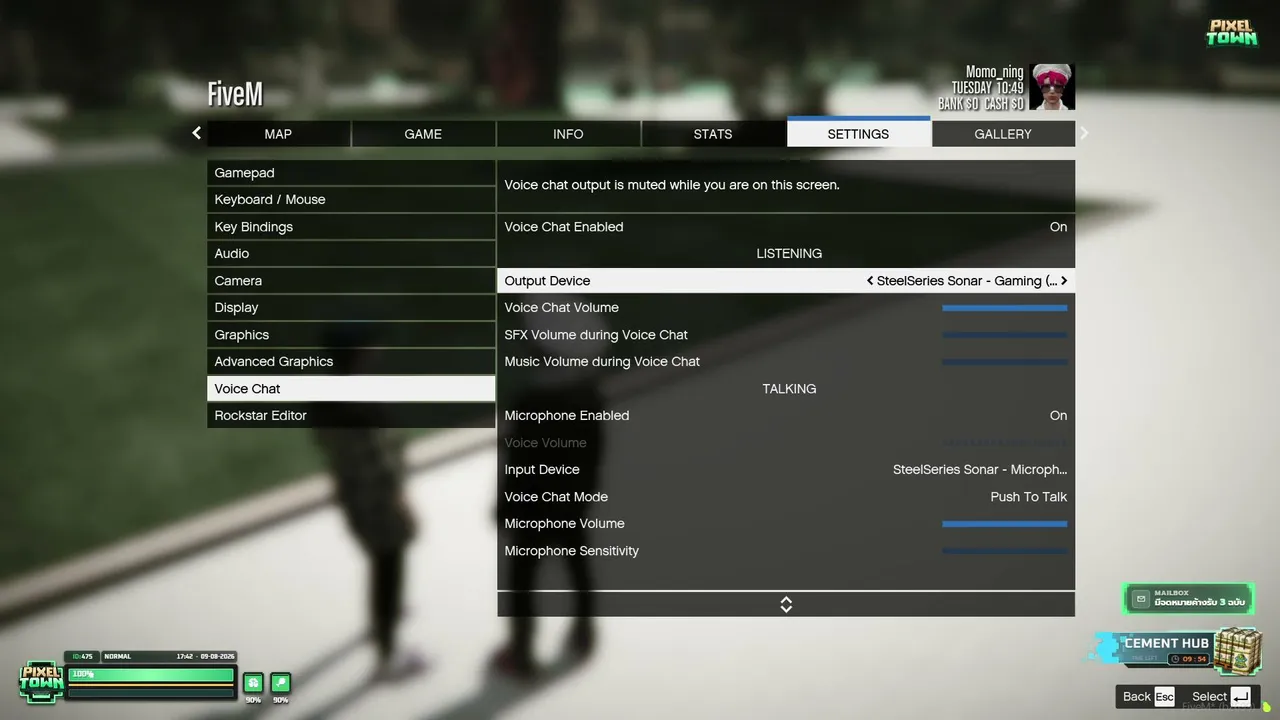This screenshot has width=1280, height=720.
Task: Click the LISTENING section header
Action: 789,254
